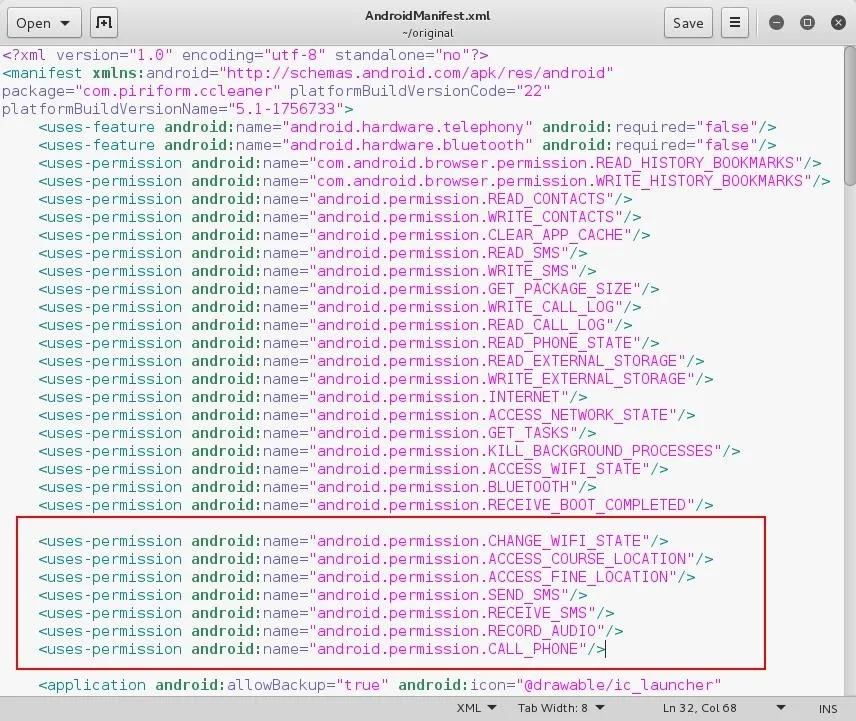Expand the Tab Width dropdown
The image size is (856, 721).
(x=558, y=708)
